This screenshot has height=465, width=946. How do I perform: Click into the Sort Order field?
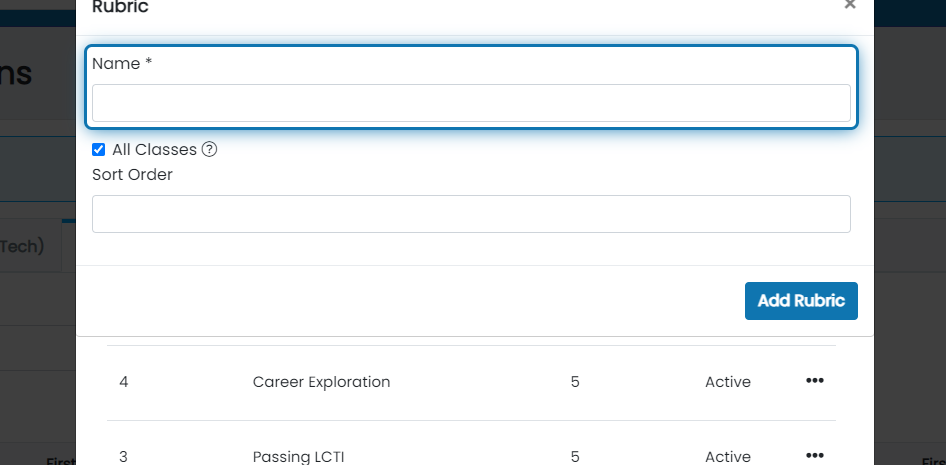(471, 214)
